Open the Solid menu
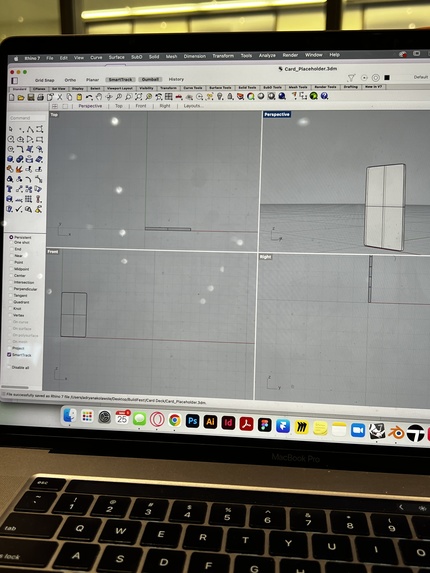Image resolution: width=430 pixels, height=573 pixels. pos(154,57)
